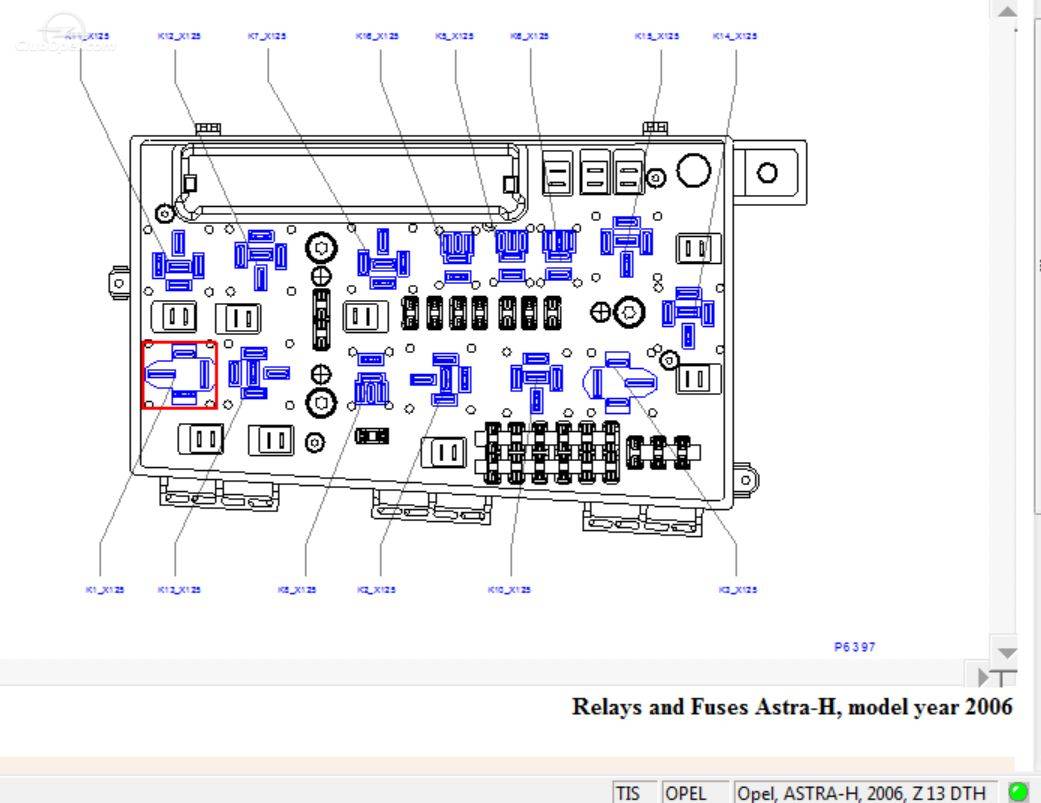Click the K1_X125 label

point(105,589)
